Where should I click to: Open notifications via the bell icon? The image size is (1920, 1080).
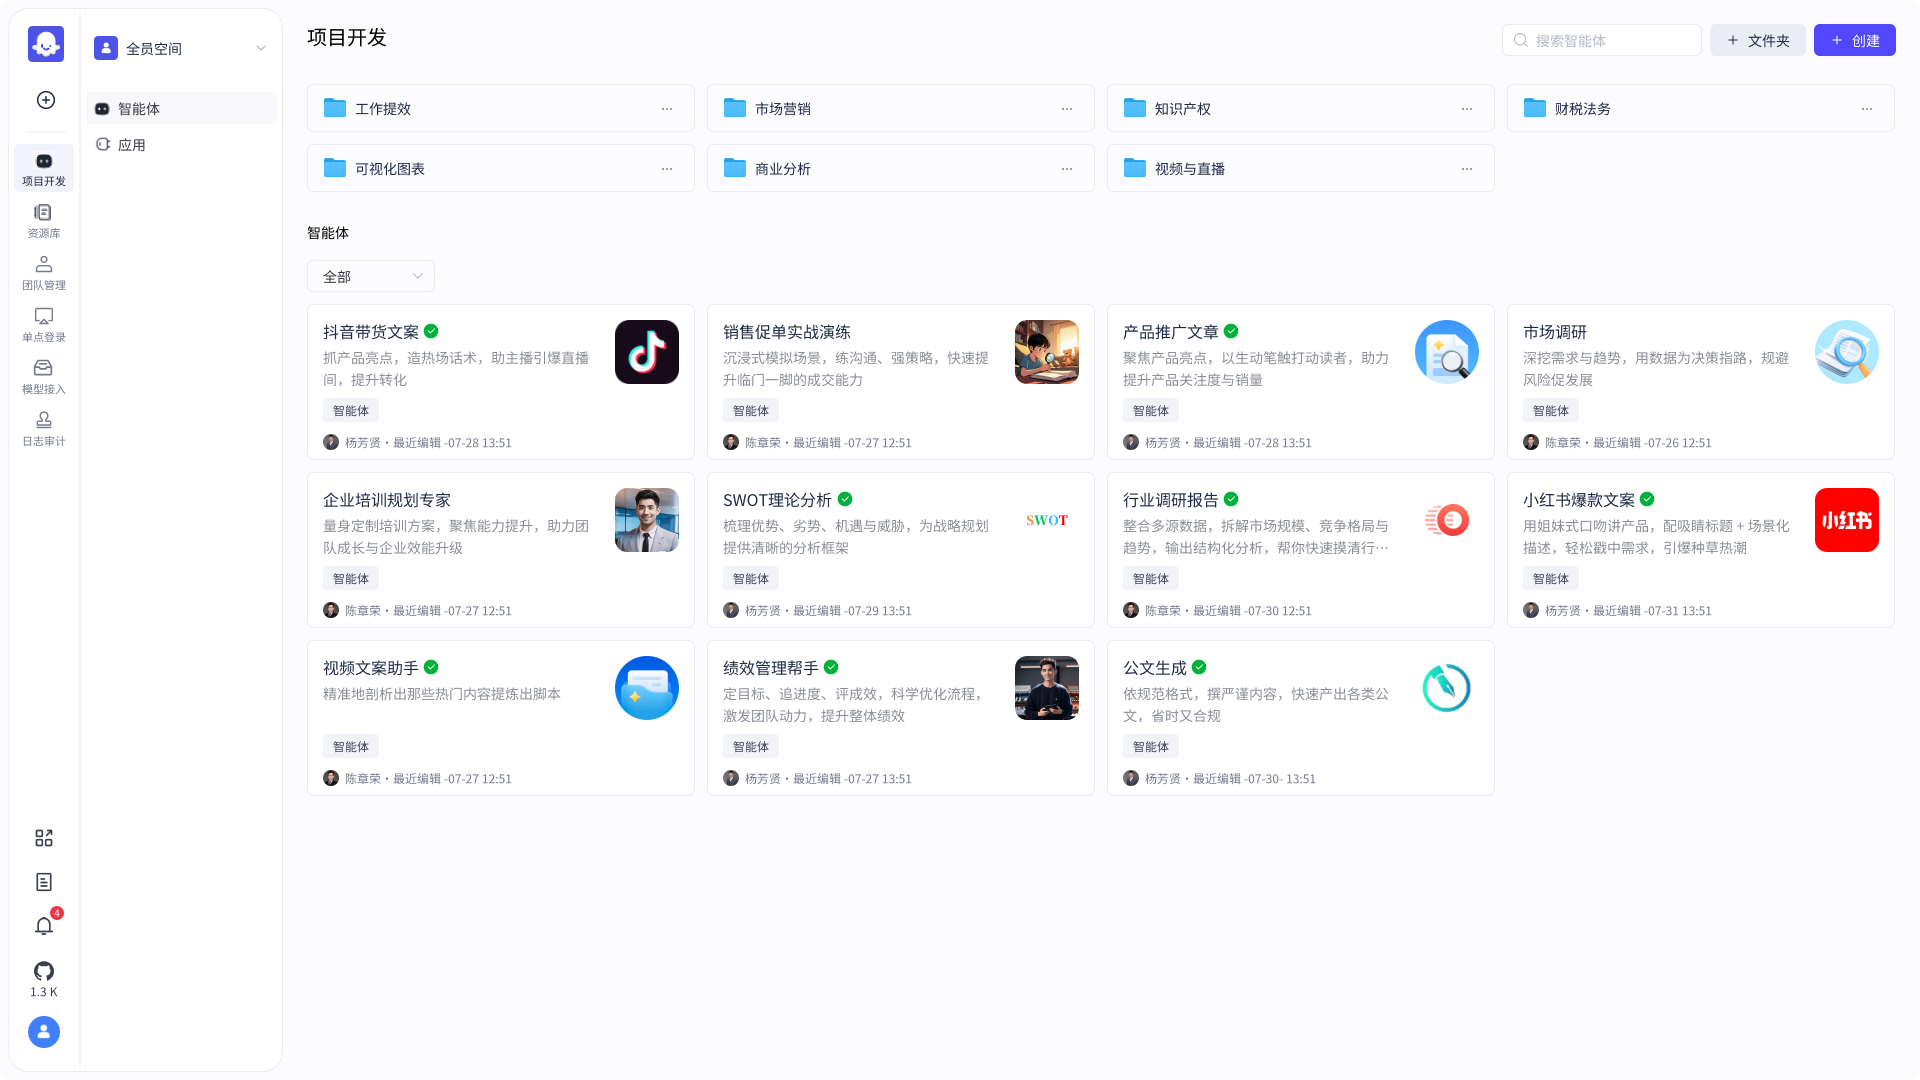(x=43, y=926)
